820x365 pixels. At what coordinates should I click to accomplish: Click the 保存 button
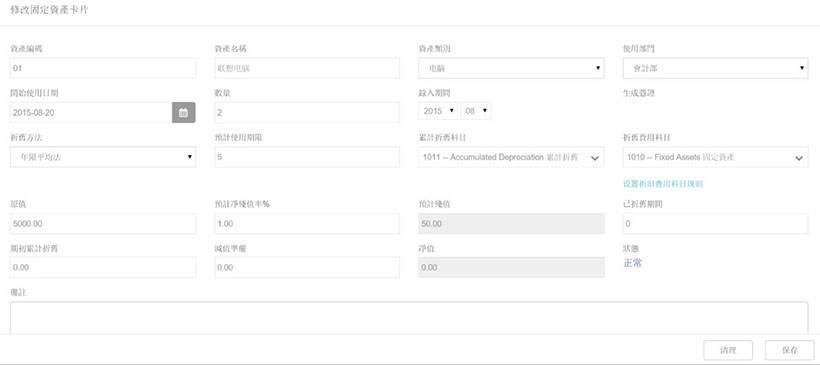(x=790, y=350)
